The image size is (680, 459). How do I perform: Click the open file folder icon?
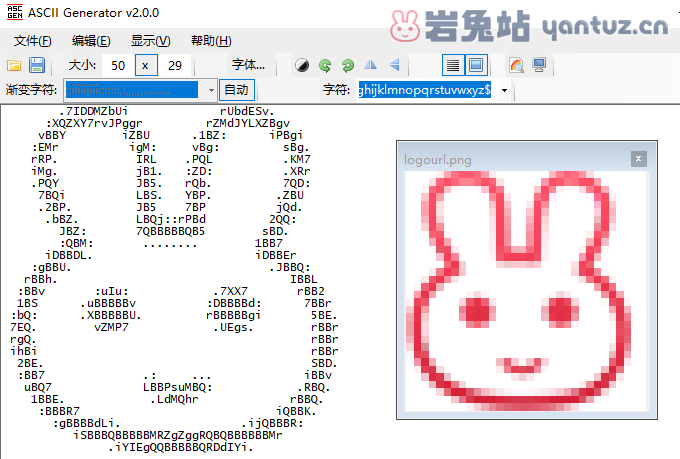point(14,65)
